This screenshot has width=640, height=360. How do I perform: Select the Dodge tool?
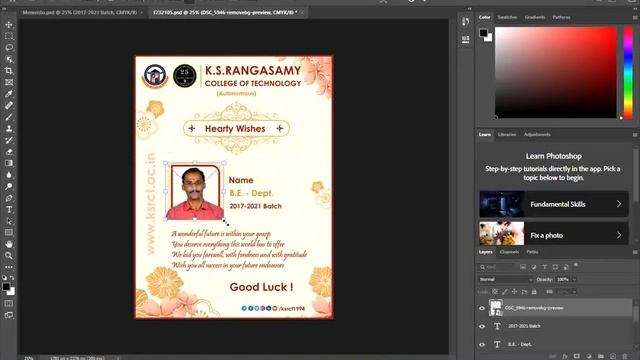[9, 186]
